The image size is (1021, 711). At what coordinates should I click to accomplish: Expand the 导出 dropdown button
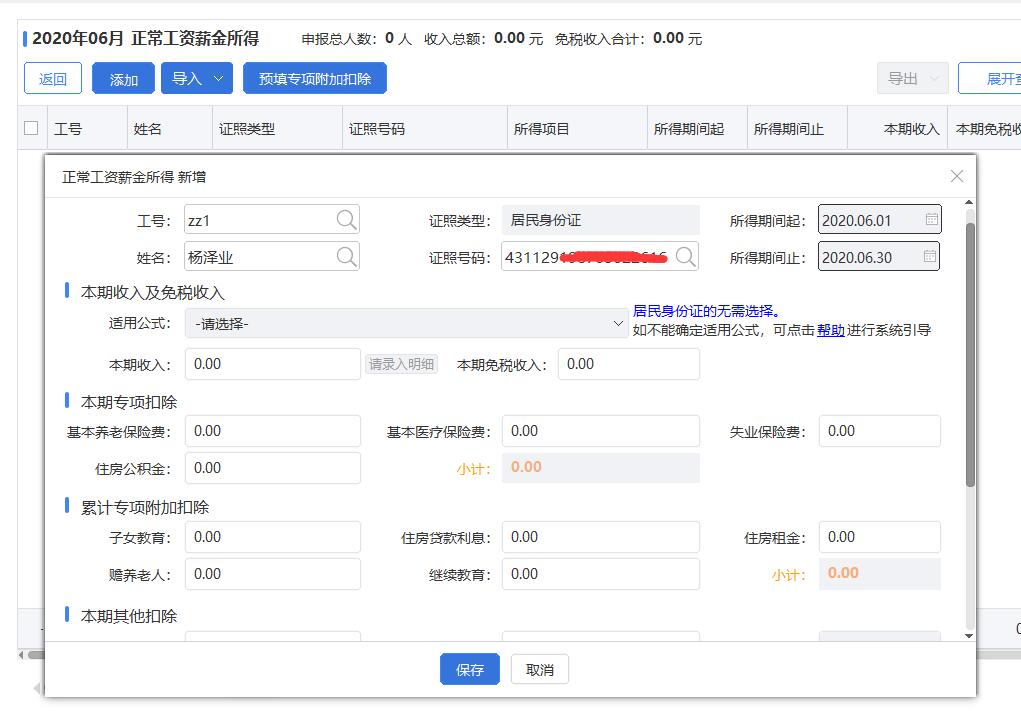(913, 79)
